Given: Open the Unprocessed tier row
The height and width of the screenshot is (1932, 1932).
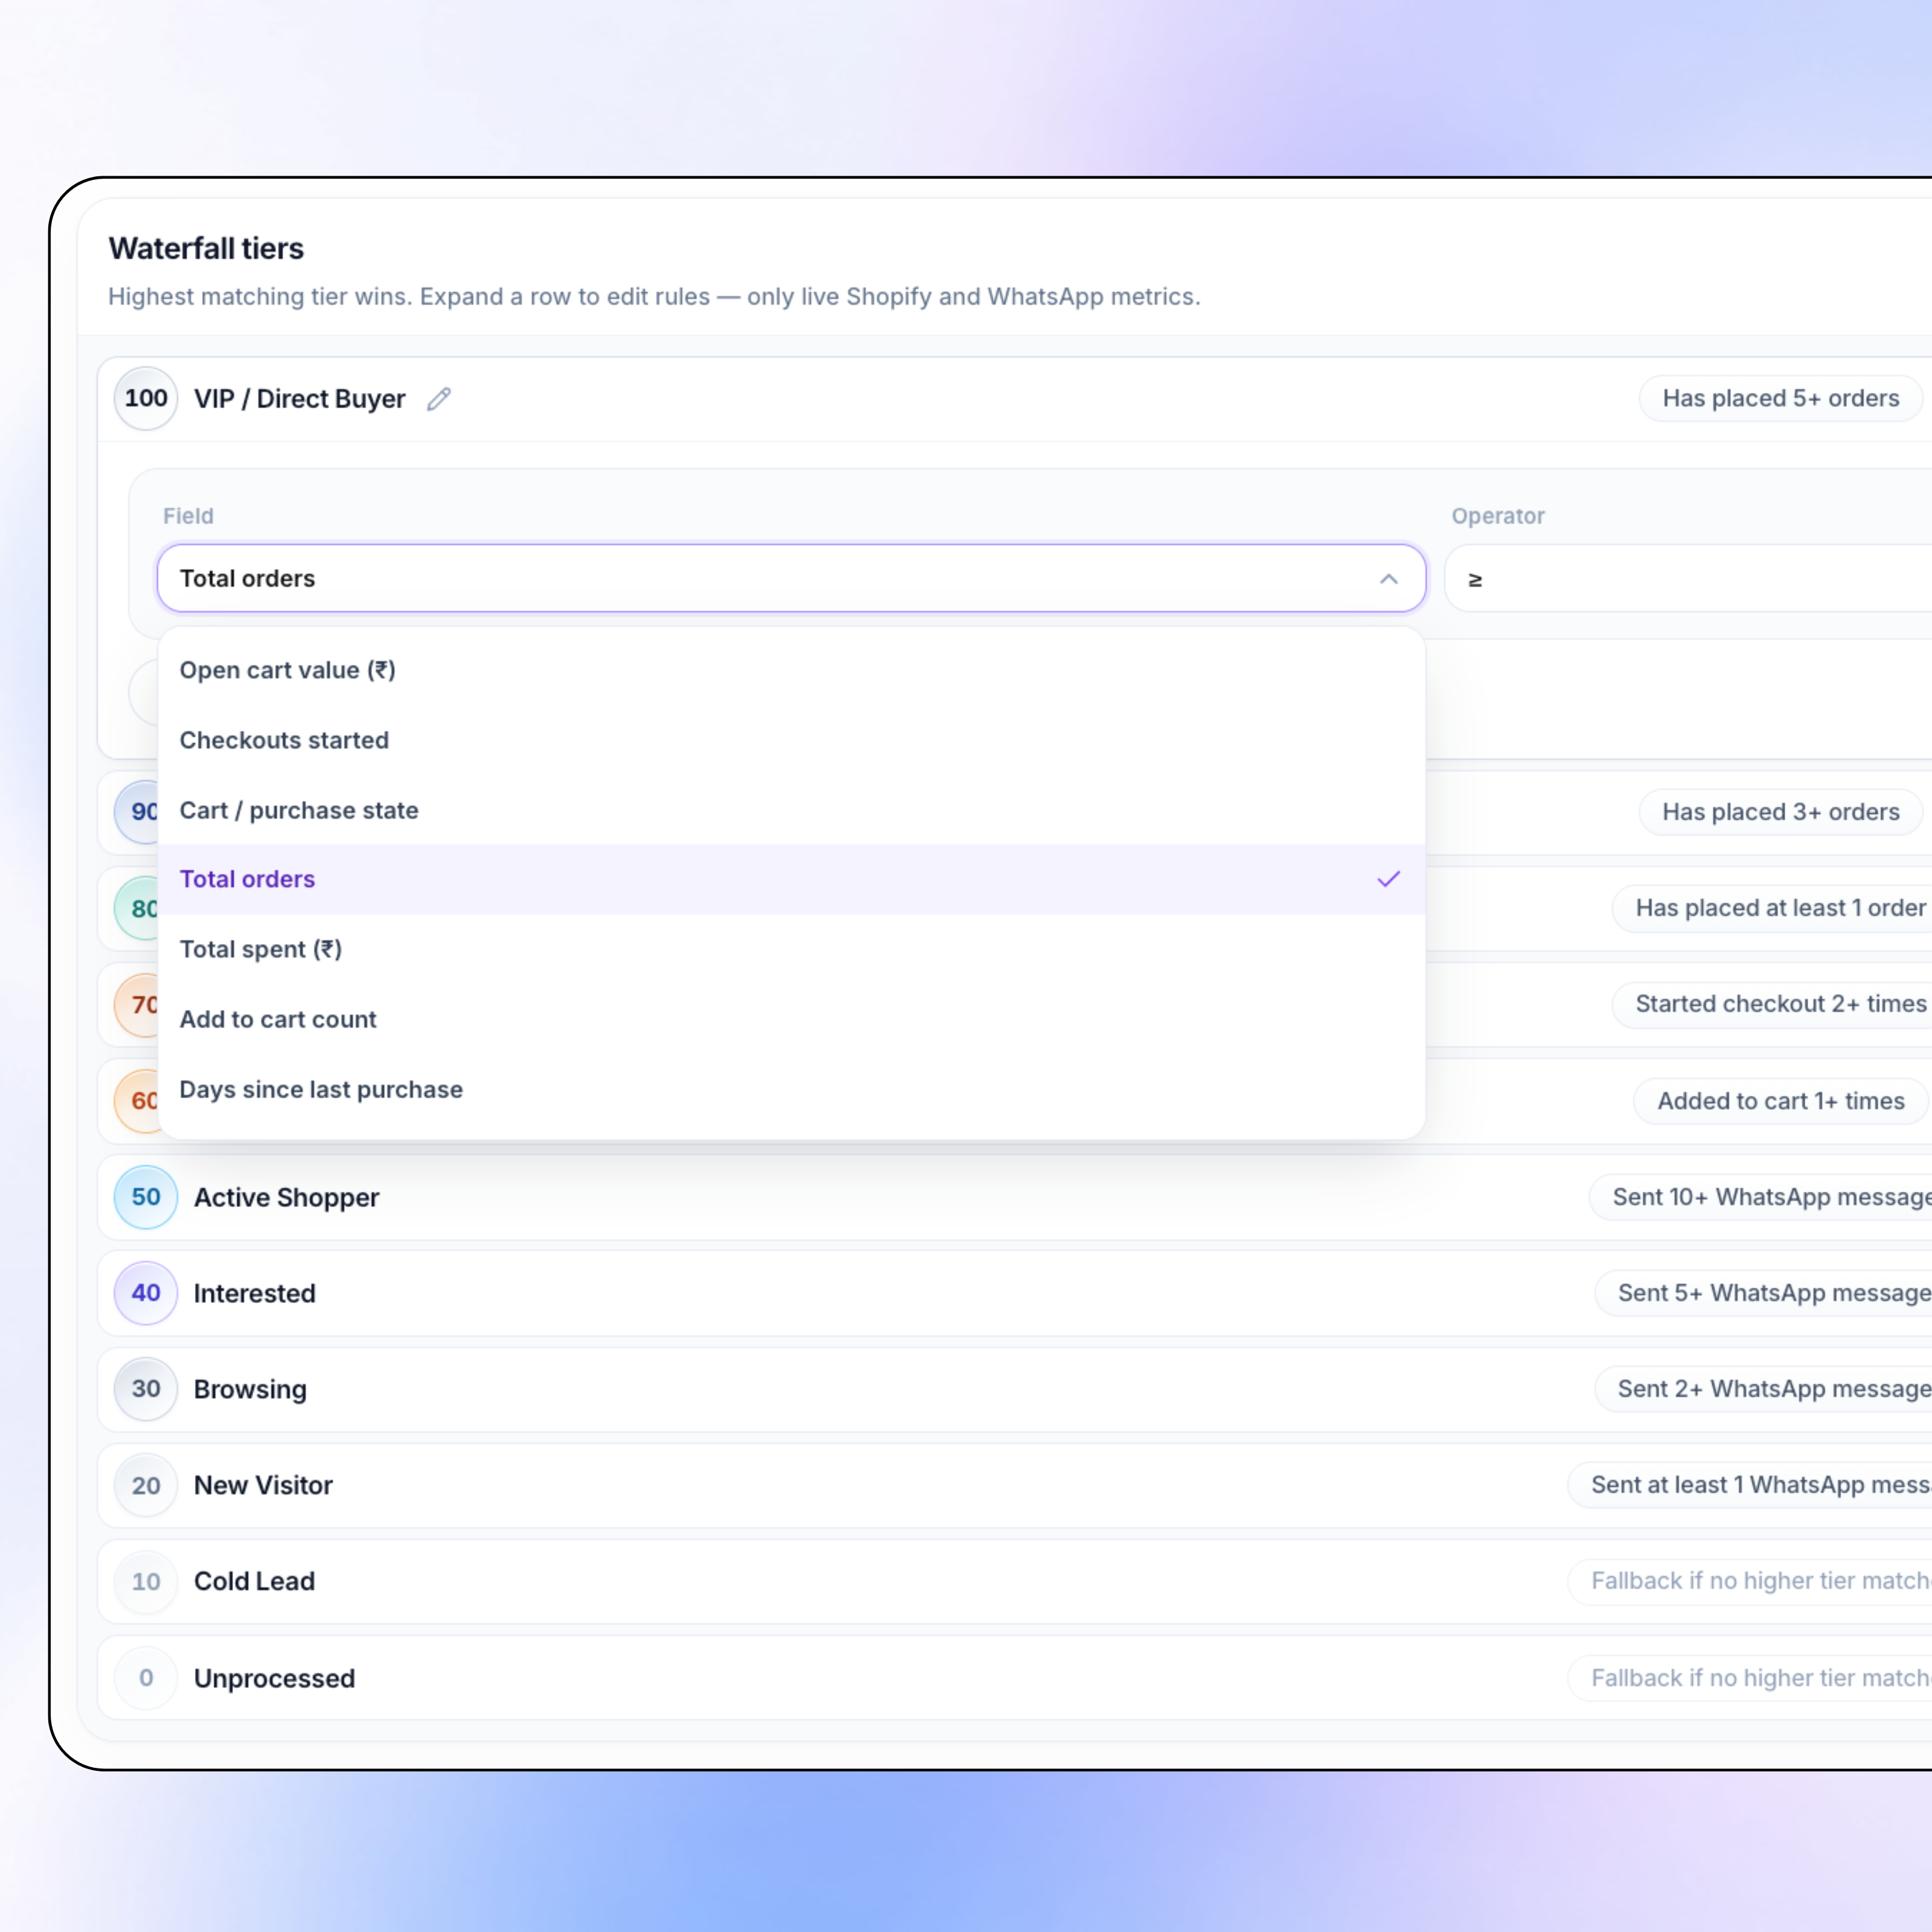Looking at the screenshot, I should click(1014, 1678).
